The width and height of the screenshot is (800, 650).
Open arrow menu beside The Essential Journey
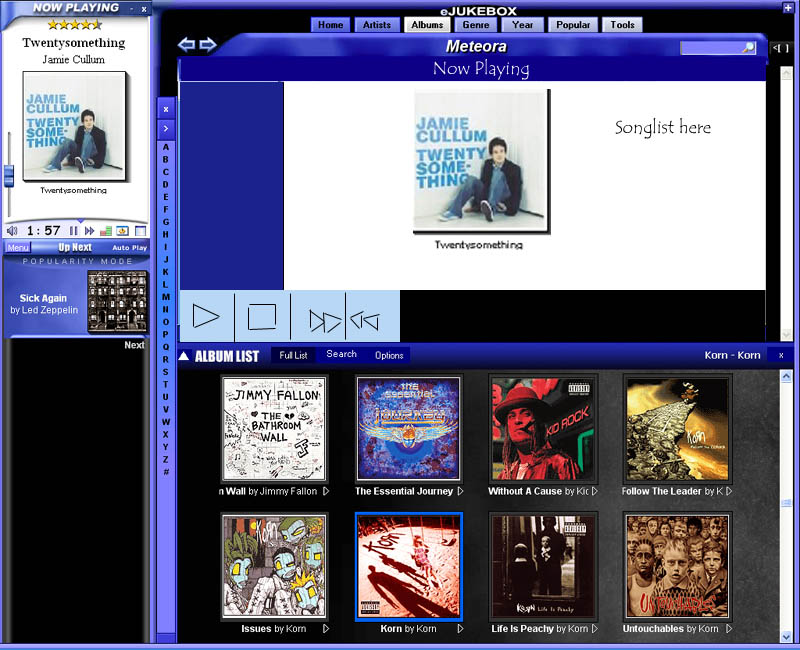(460, 491)
